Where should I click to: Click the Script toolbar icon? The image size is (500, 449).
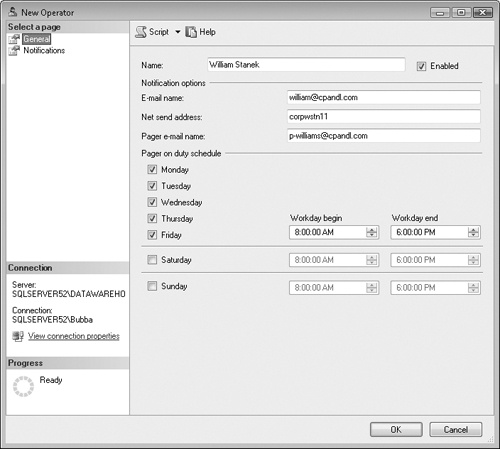click(141, 32)
